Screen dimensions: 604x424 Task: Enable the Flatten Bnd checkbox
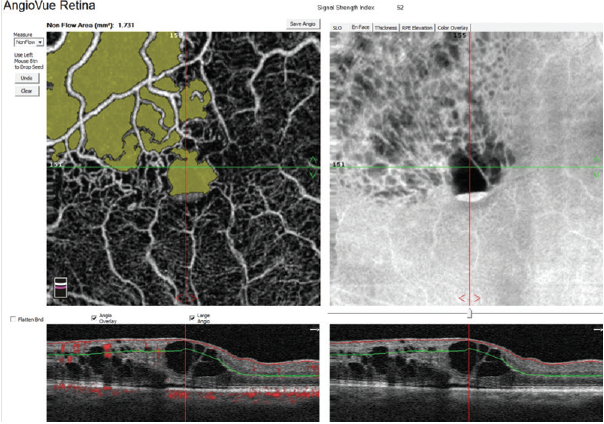pyautogui.click(x=12, y=319)
